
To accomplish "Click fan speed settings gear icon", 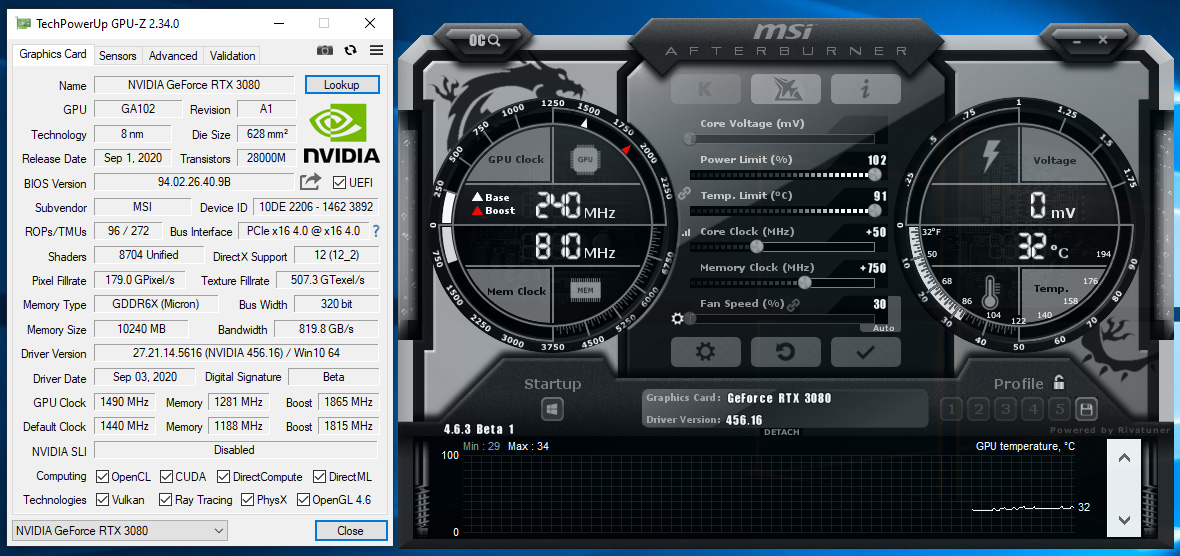I will click(x=677, y=318).
